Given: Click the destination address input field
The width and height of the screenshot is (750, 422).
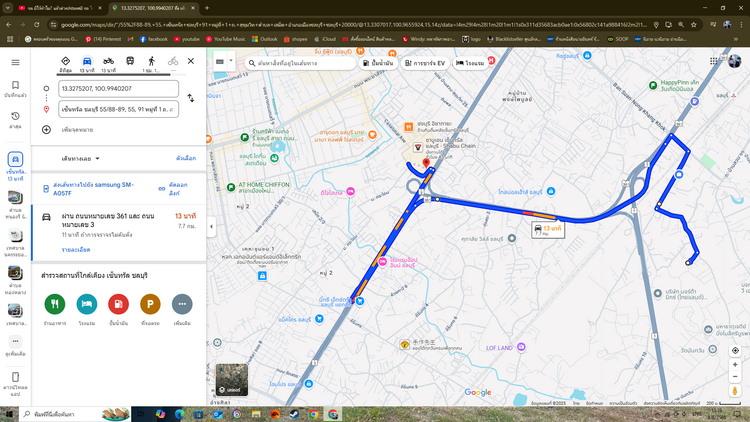Looking at the screenshot, I should click(x=119, y=109).
